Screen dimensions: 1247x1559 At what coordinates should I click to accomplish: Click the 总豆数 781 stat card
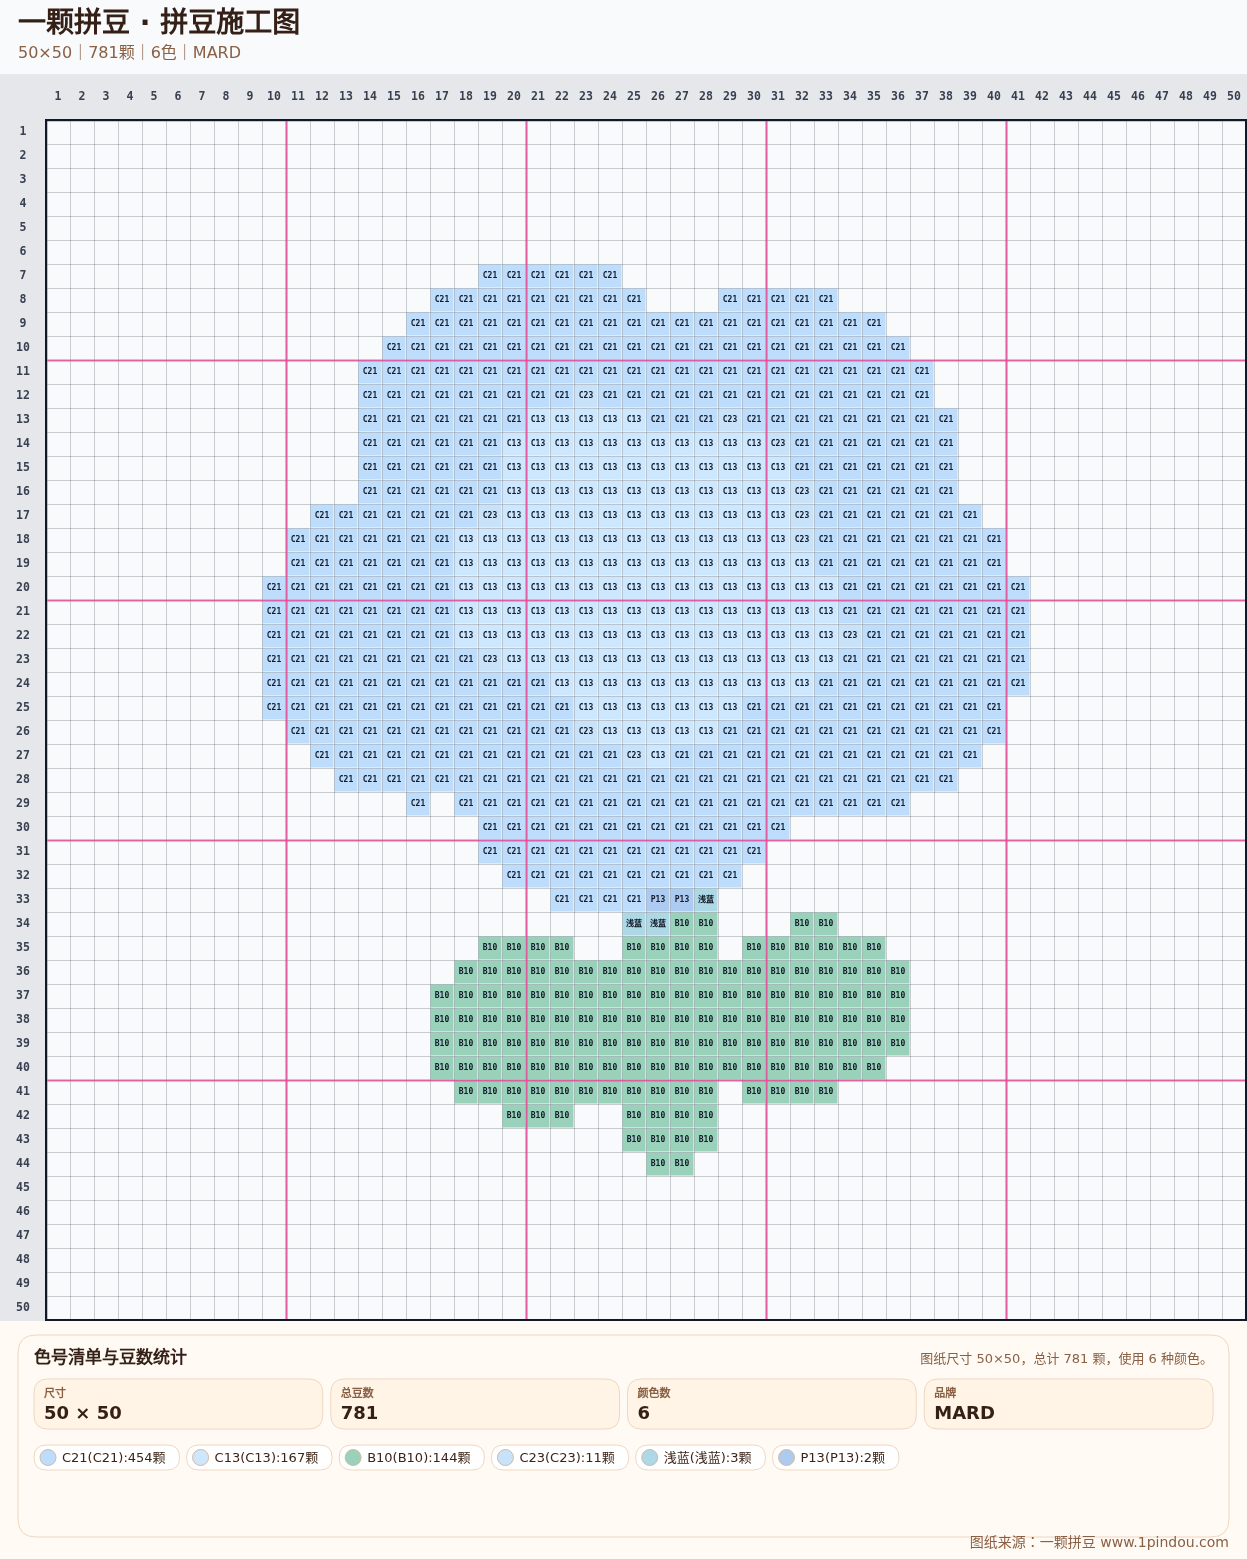coord(475,1404)
